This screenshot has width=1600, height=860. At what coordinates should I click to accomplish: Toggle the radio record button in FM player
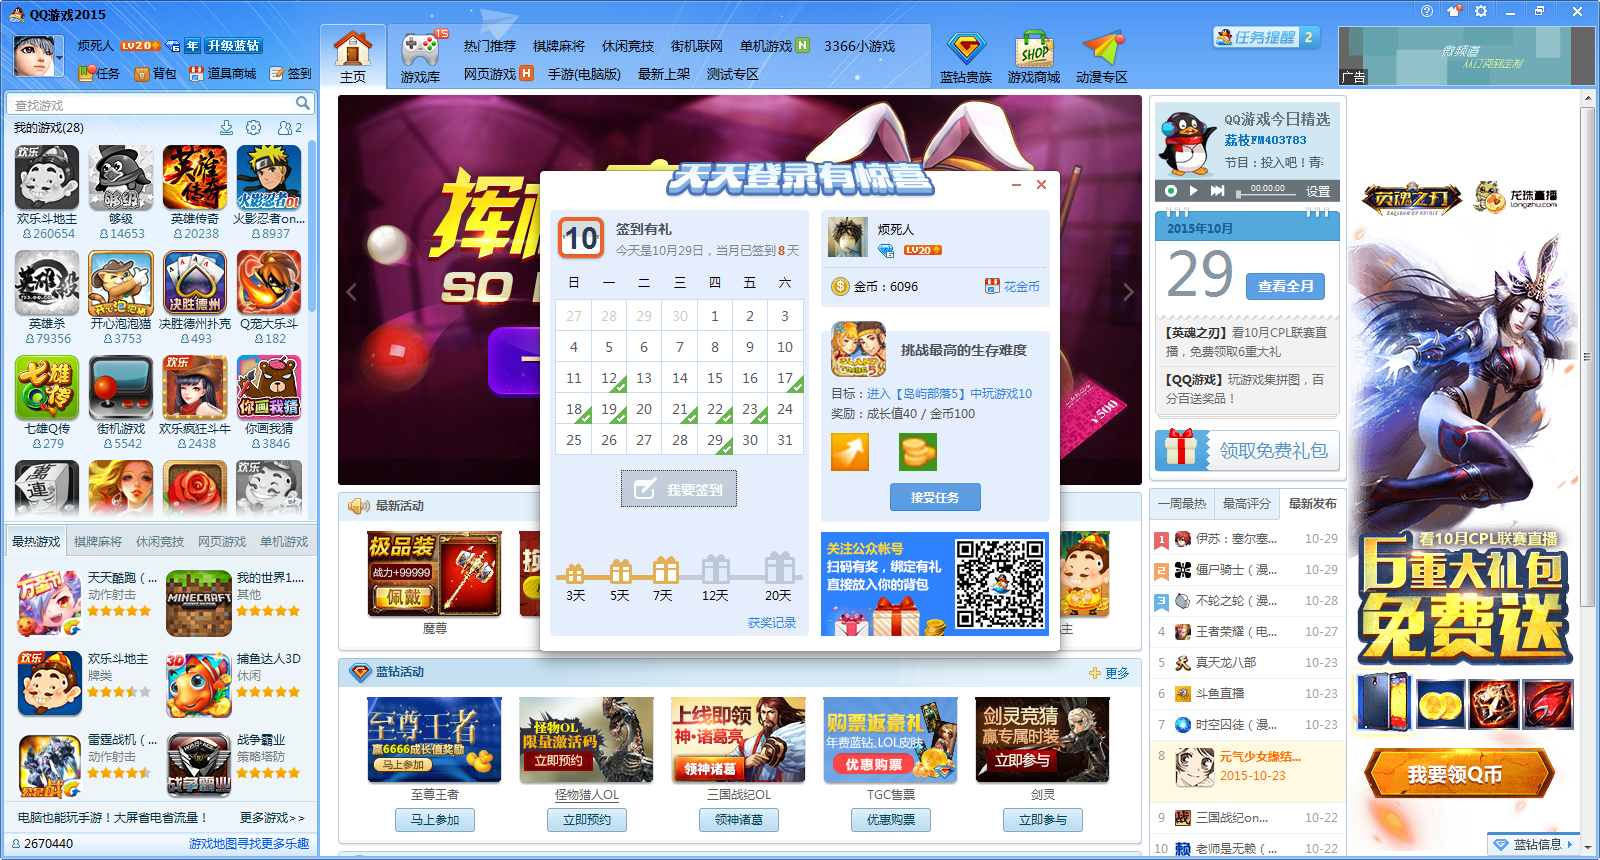1171,190
